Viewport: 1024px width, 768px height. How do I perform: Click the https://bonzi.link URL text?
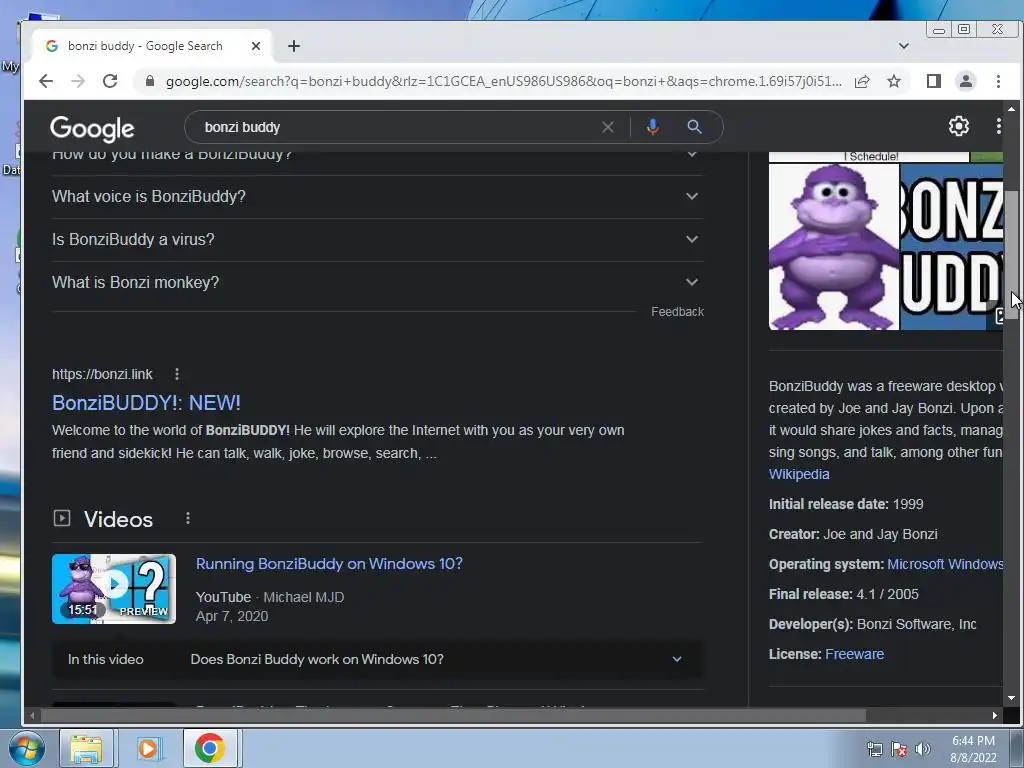coord(102,374)
